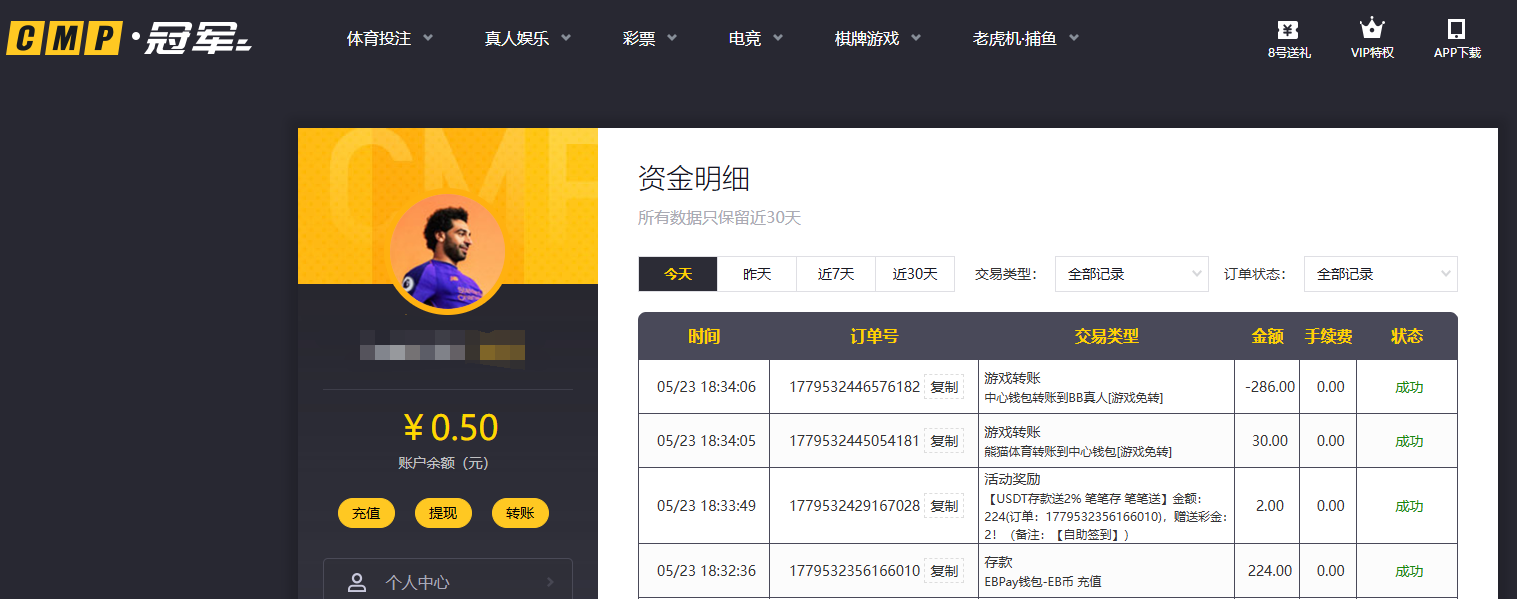Click the timestamp 05/23 18:34:05
1517x599 pixels.
coord(706,441)
